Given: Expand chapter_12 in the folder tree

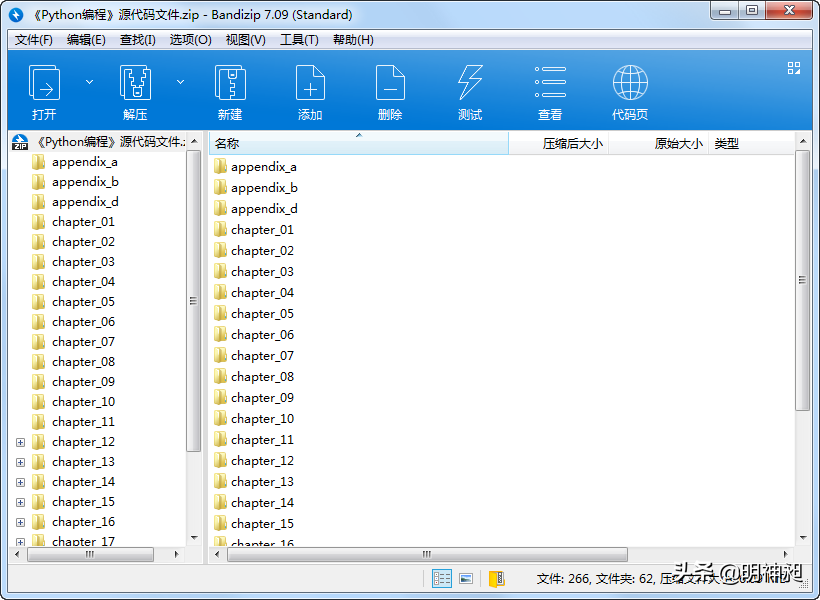Looking at the screenshot, I should coord(20,443).
